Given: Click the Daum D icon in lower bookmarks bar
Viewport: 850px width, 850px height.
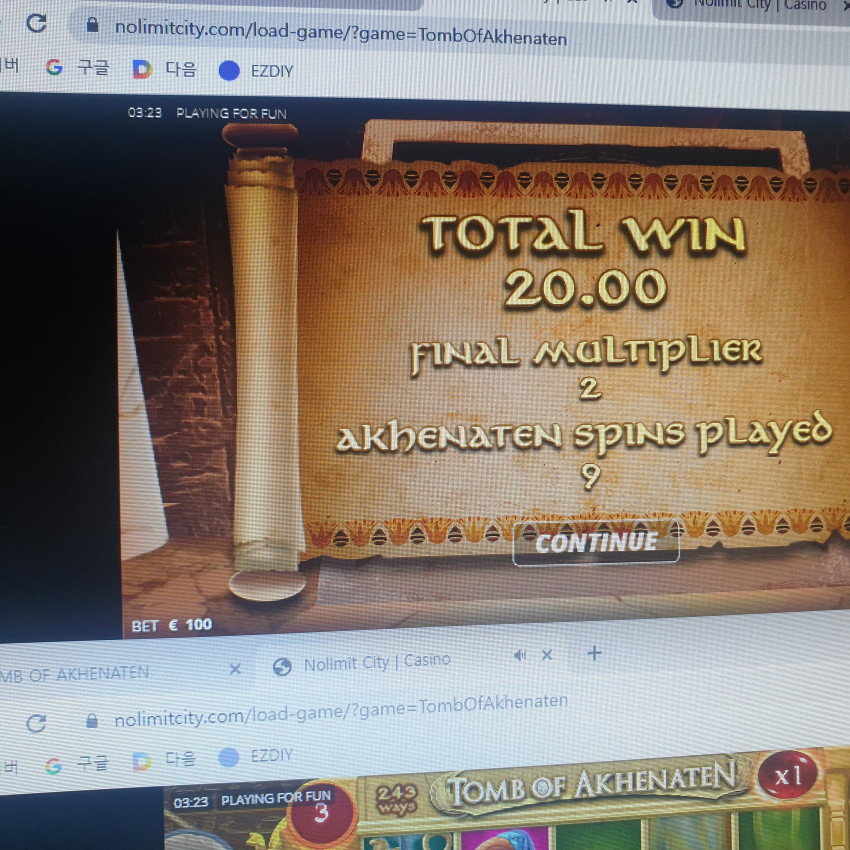Looking at the screenshot, I should (x=141, y=761).
